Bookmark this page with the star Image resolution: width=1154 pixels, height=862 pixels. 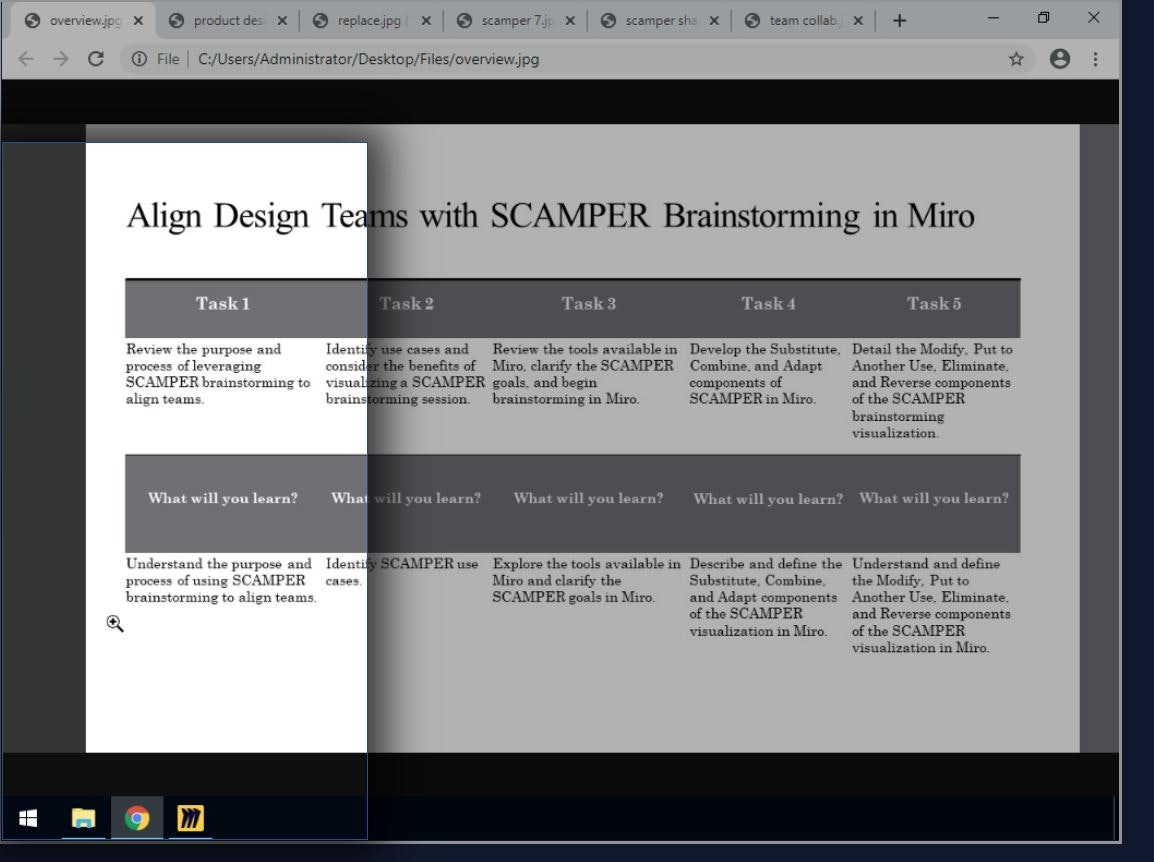point(1016,59)
